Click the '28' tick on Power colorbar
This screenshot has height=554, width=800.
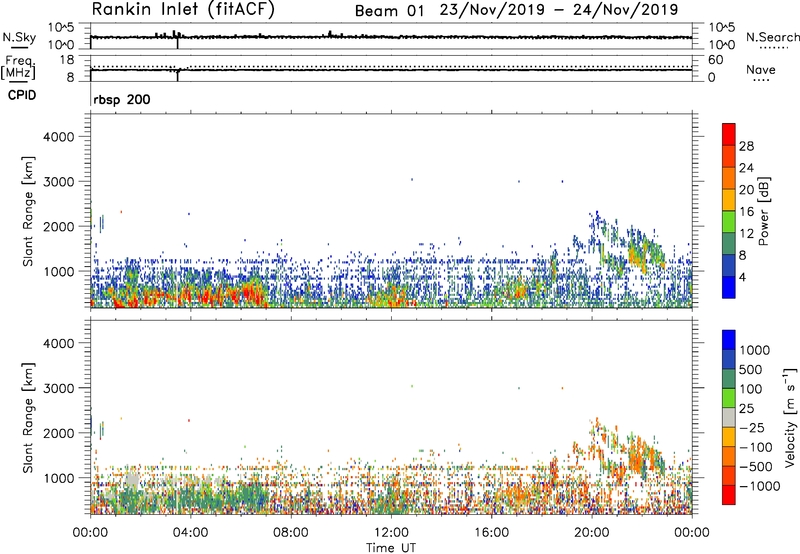click(x=746, y=146)
